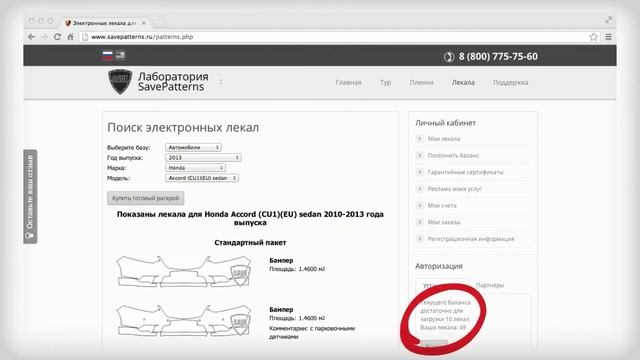The image size is (640, 360).
Task: Click the SavePatterns shield logo
Action: coord(120,82)
